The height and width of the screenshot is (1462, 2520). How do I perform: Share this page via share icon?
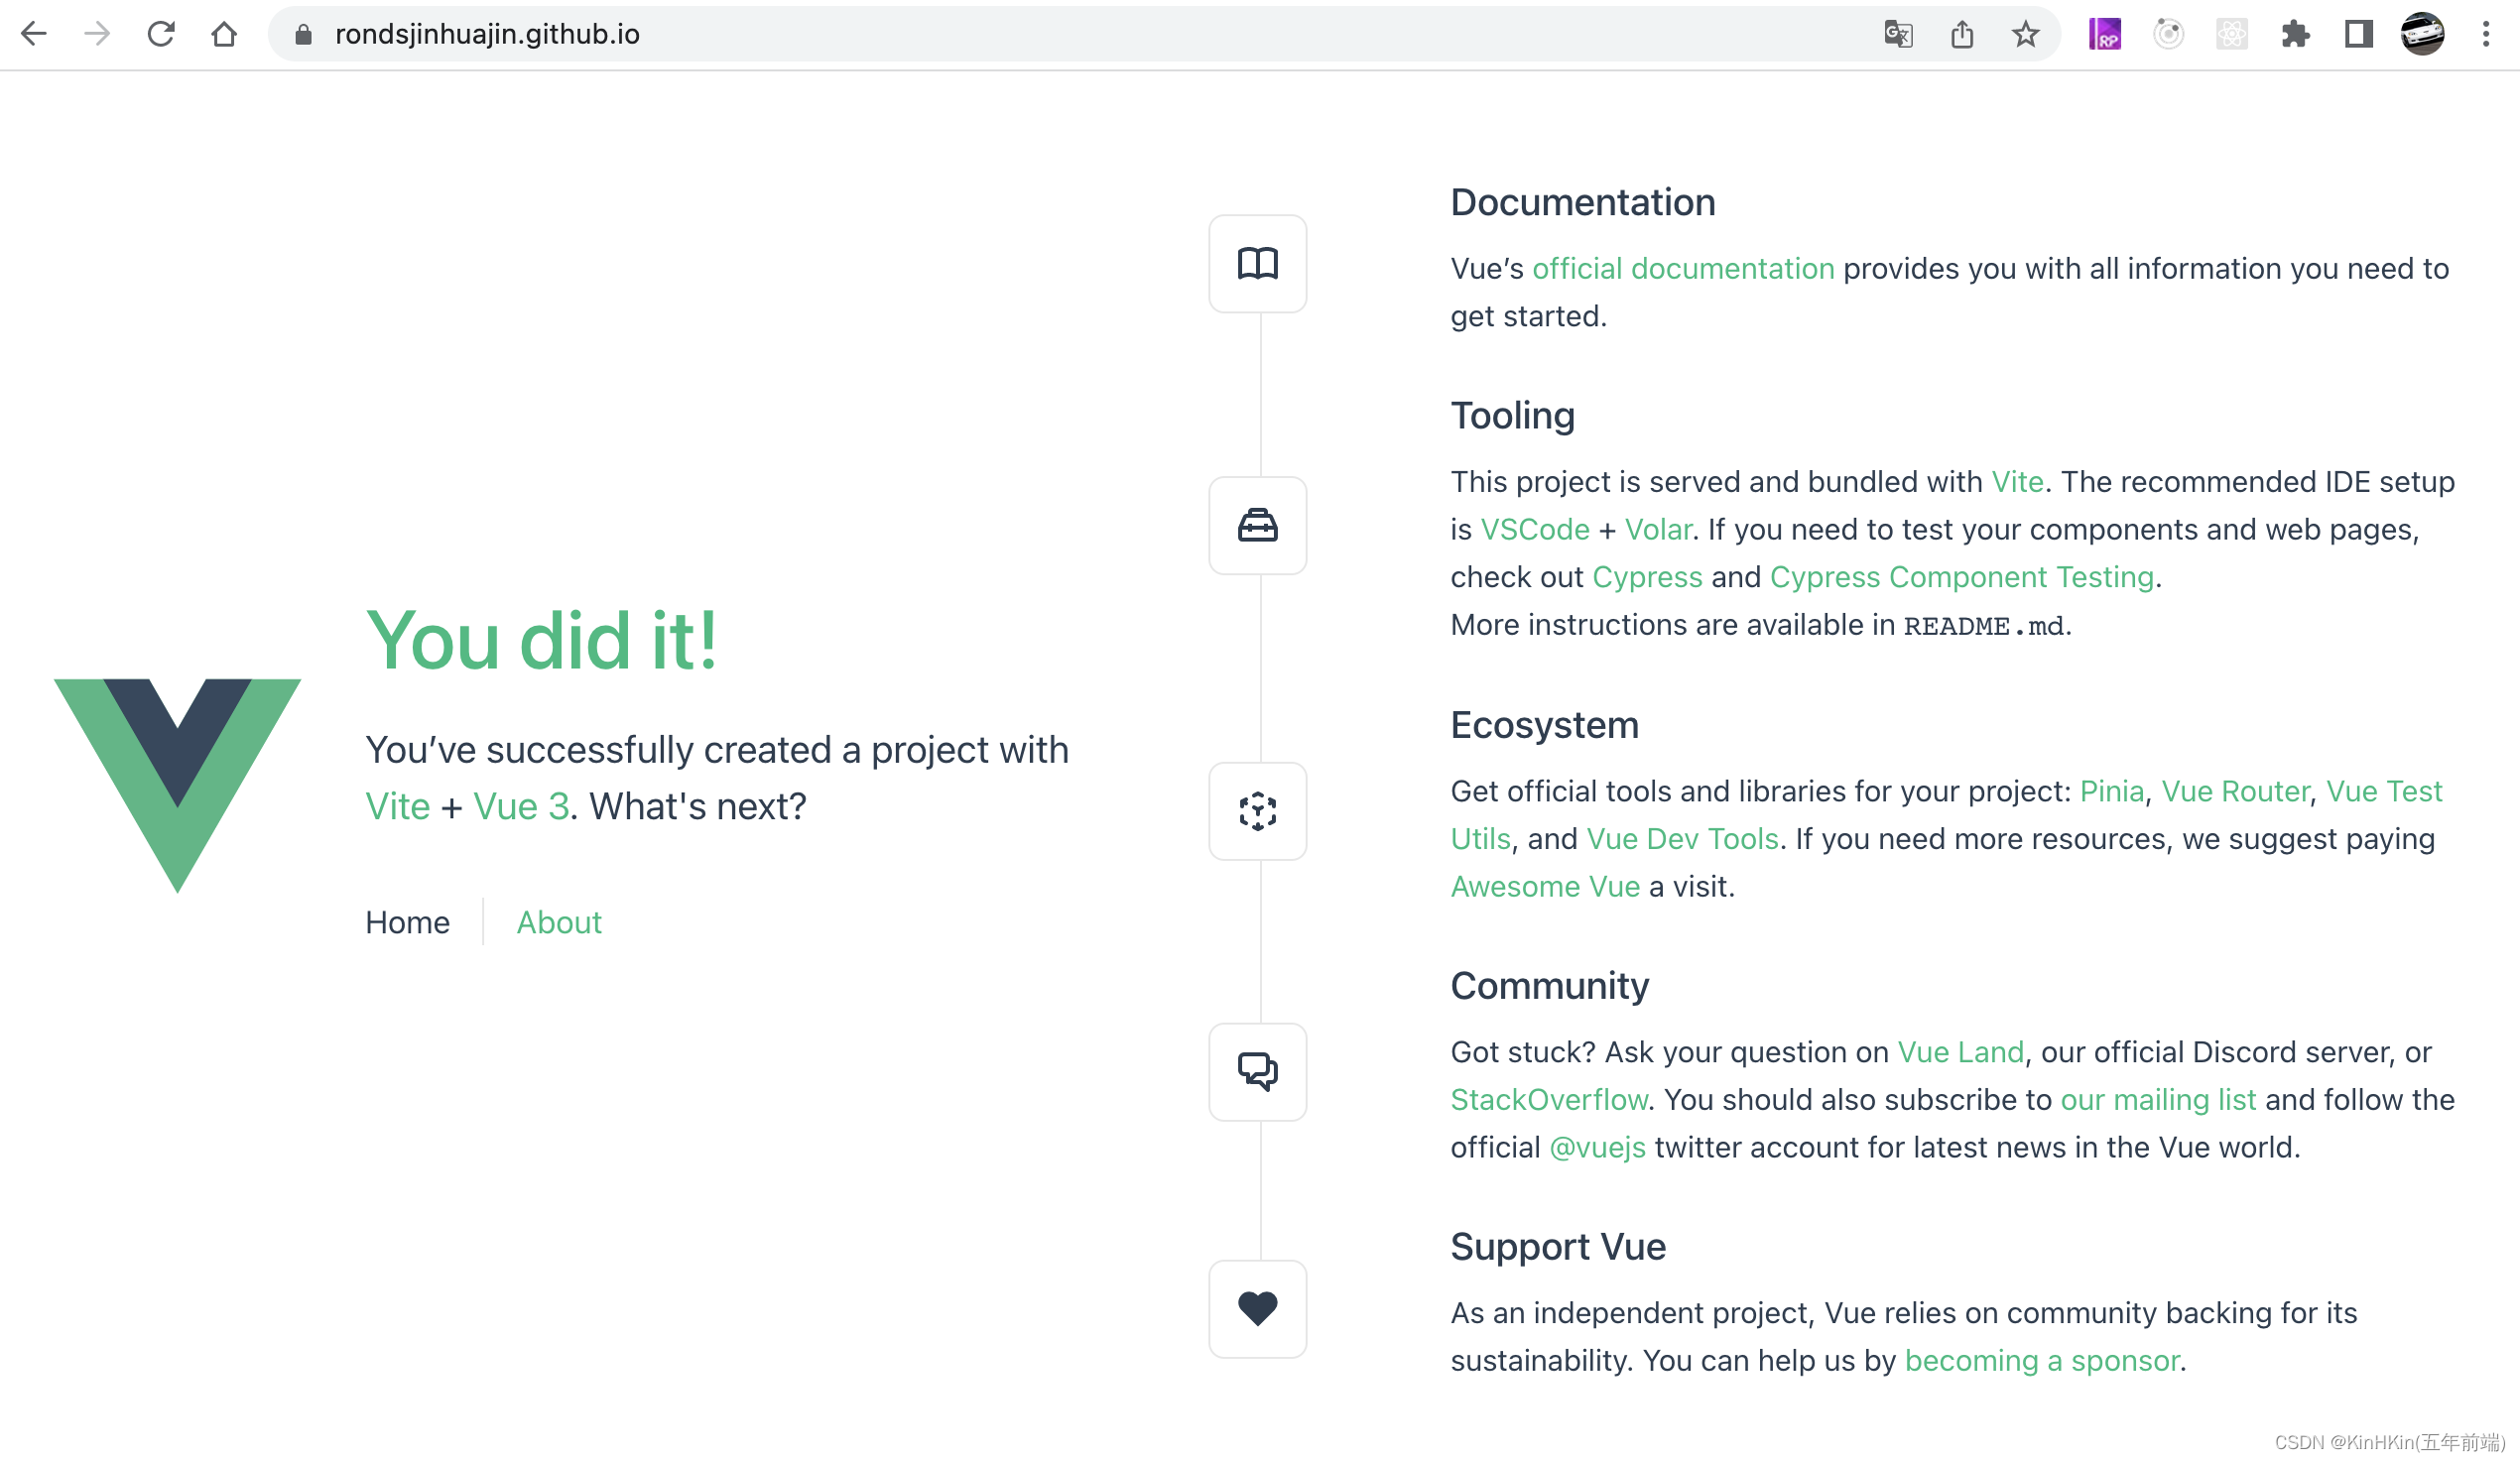(x=1962, y=34)
